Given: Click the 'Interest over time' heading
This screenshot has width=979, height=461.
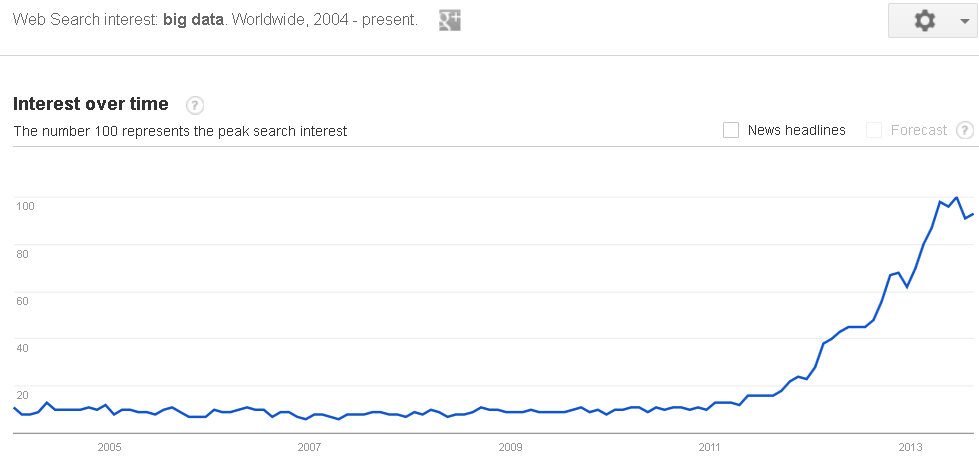Looking at the screenshot, I should pyautogui.click(x=91, y=104).
